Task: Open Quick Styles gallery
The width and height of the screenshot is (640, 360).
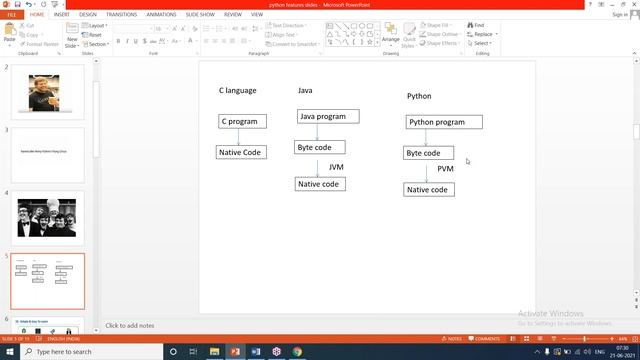Action: [409, 35]
